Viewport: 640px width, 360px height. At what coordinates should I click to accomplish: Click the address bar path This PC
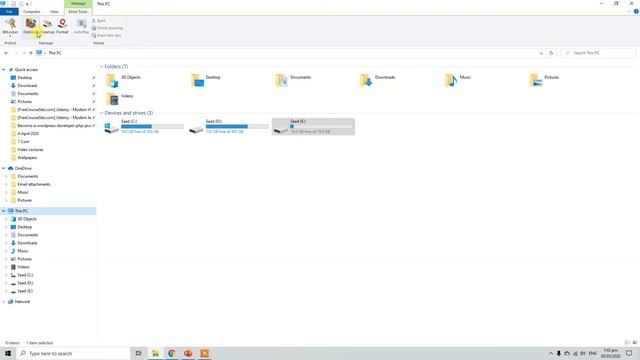click(x=55, y=53)
